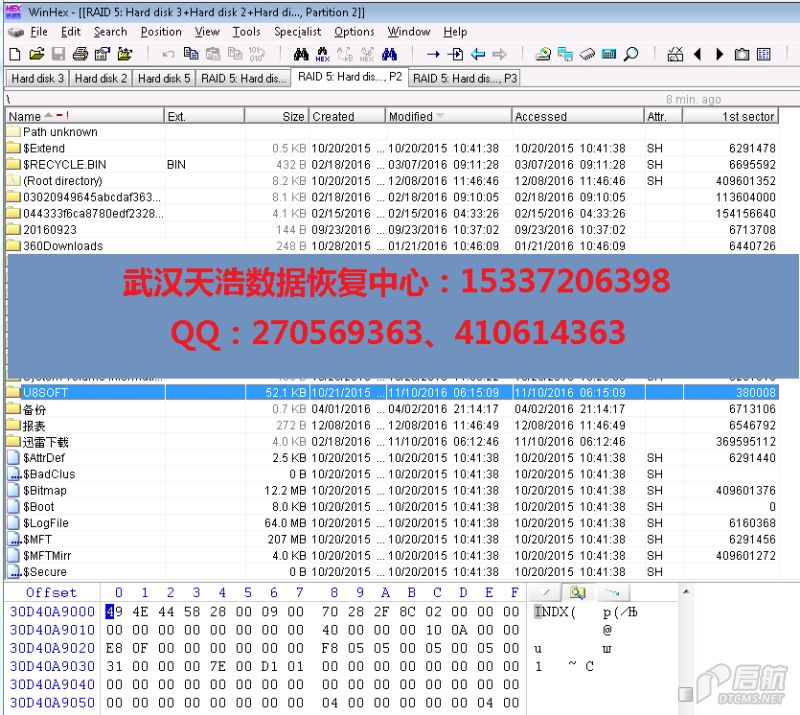The image size is (800, 715).
Task: Click the Save disk icon
Action: click(x=58, y=54)
